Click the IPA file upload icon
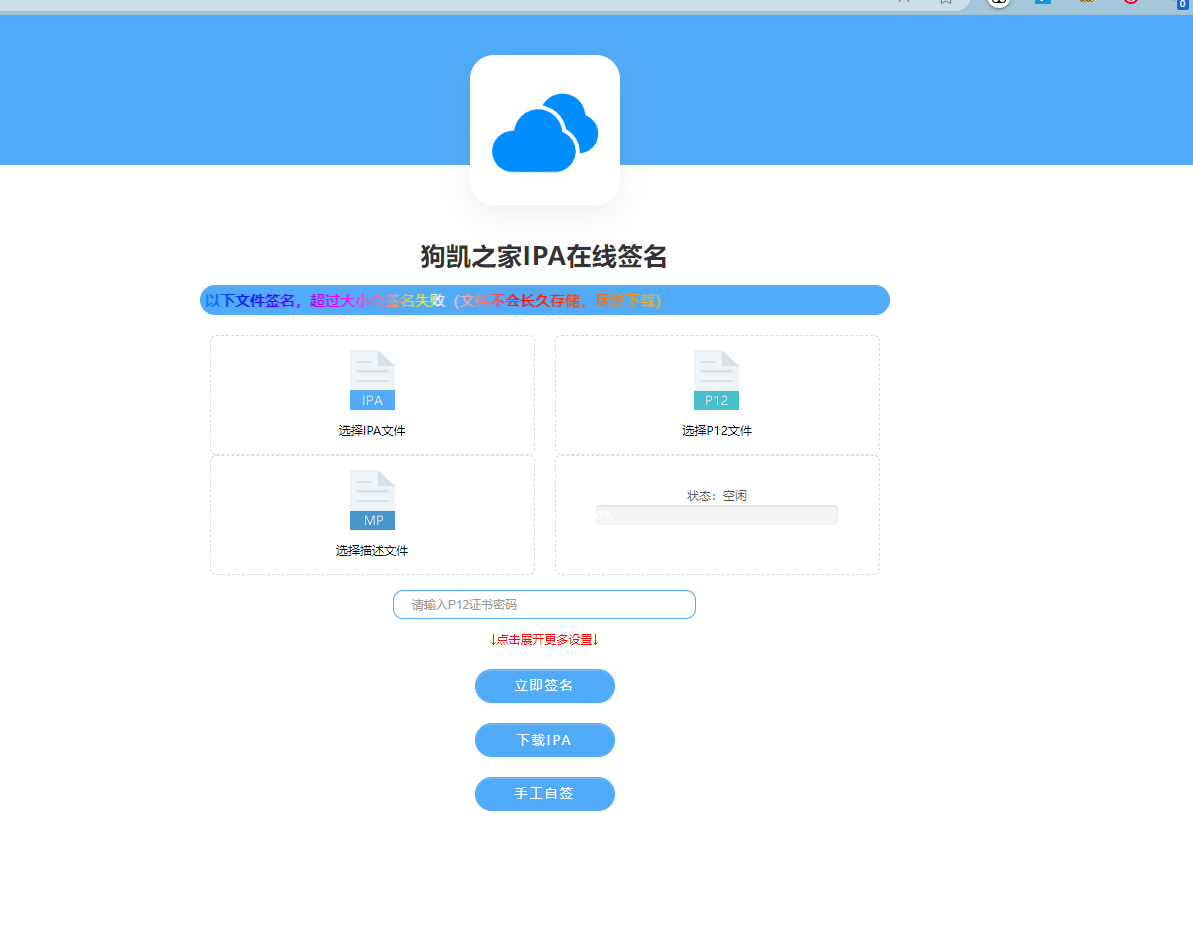 372,380
